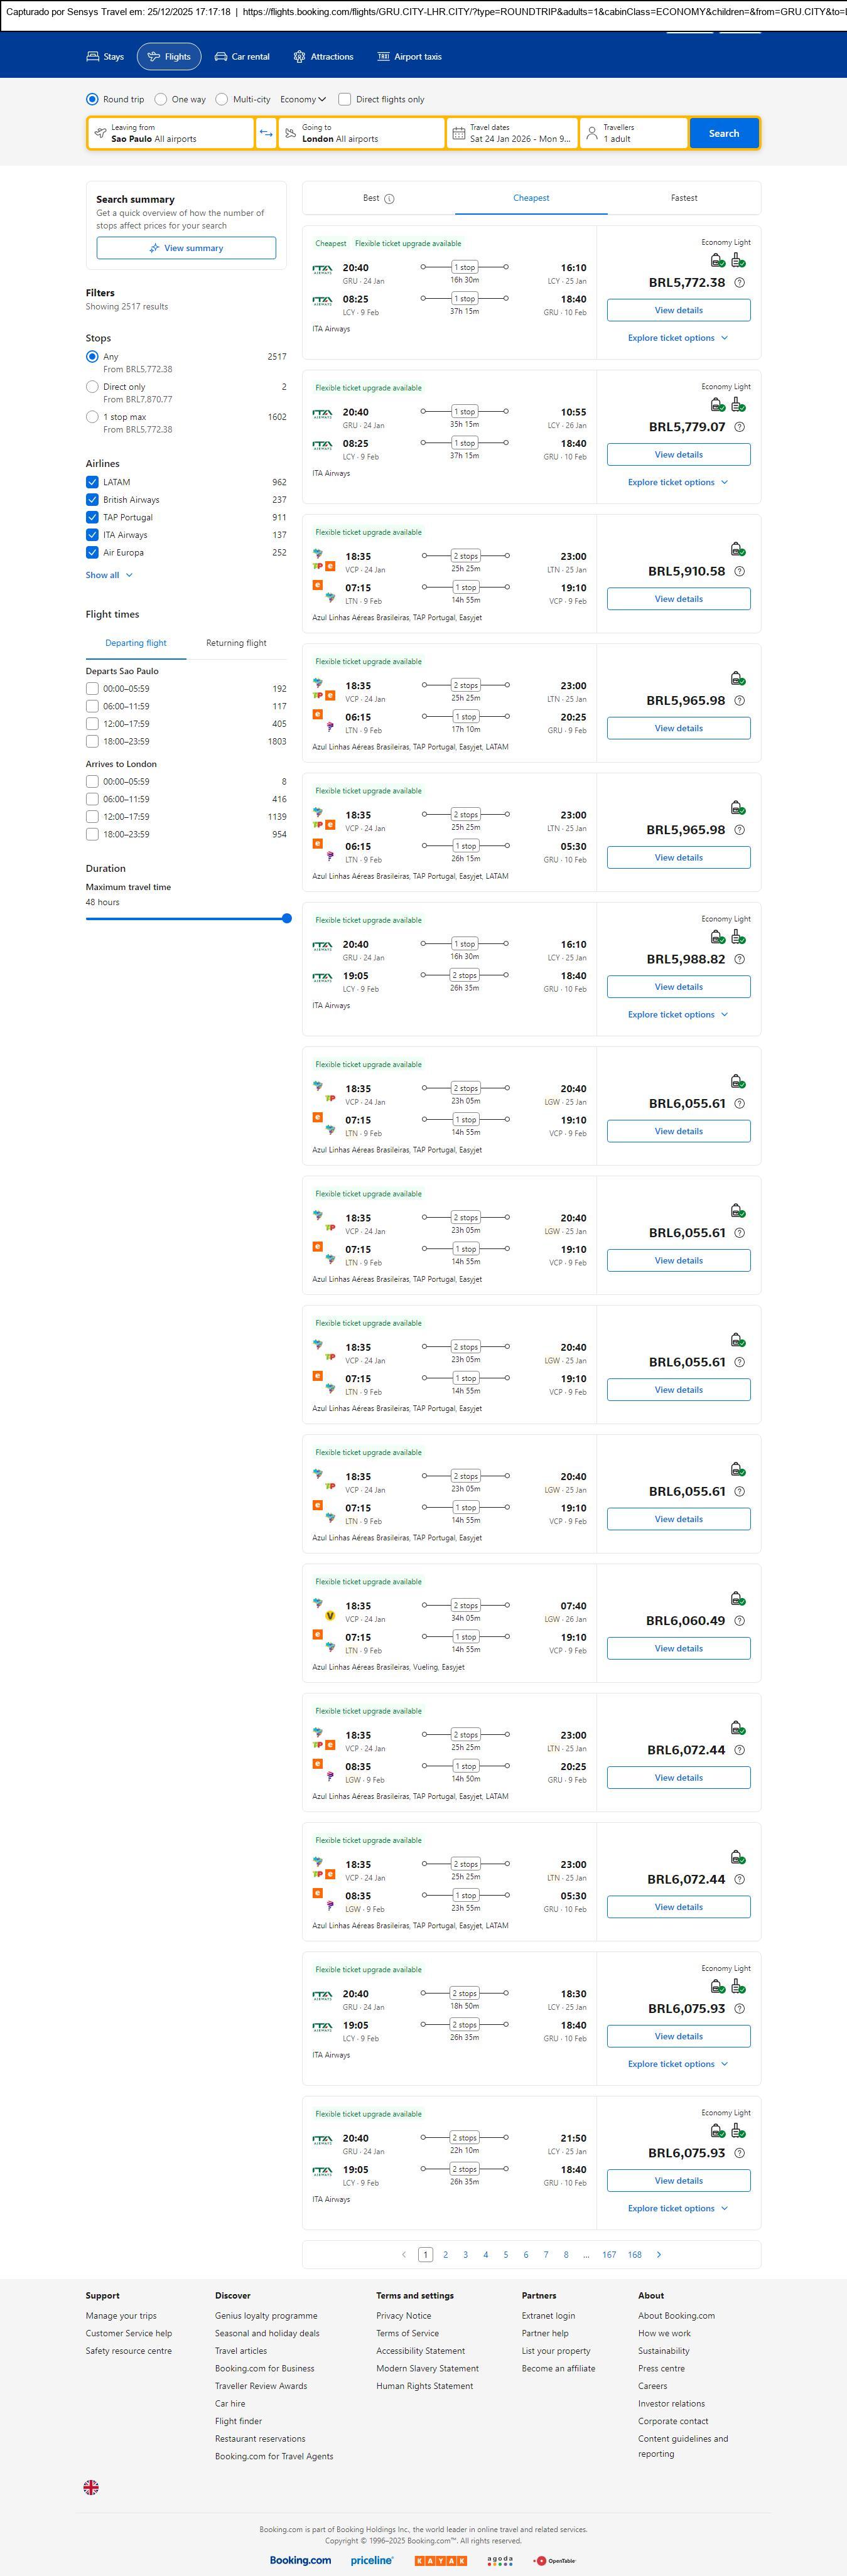Open the Economy cabin class dropdown

coord(303,99)
